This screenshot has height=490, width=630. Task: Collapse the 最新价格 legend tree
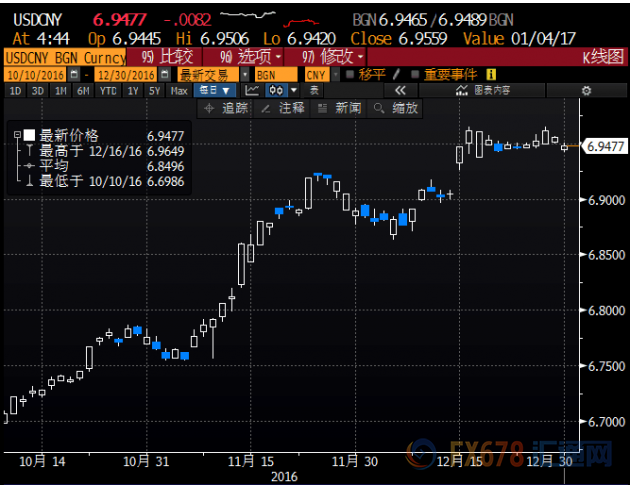(x=17, y=135)
